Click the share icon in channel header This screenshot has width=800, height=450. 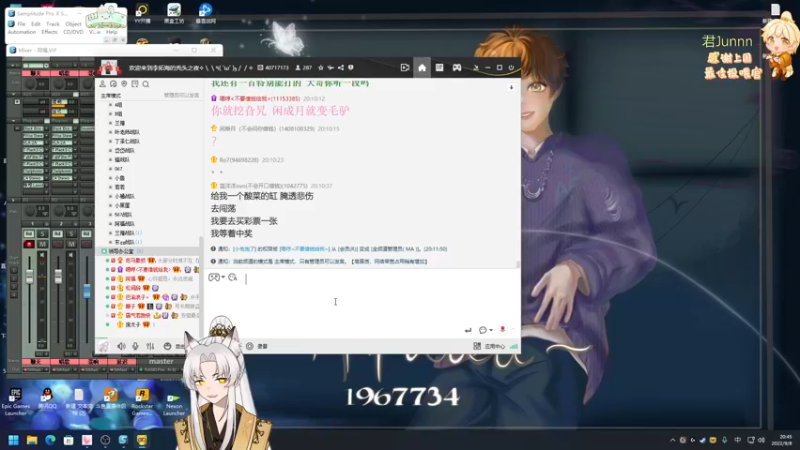click(341, 67)
